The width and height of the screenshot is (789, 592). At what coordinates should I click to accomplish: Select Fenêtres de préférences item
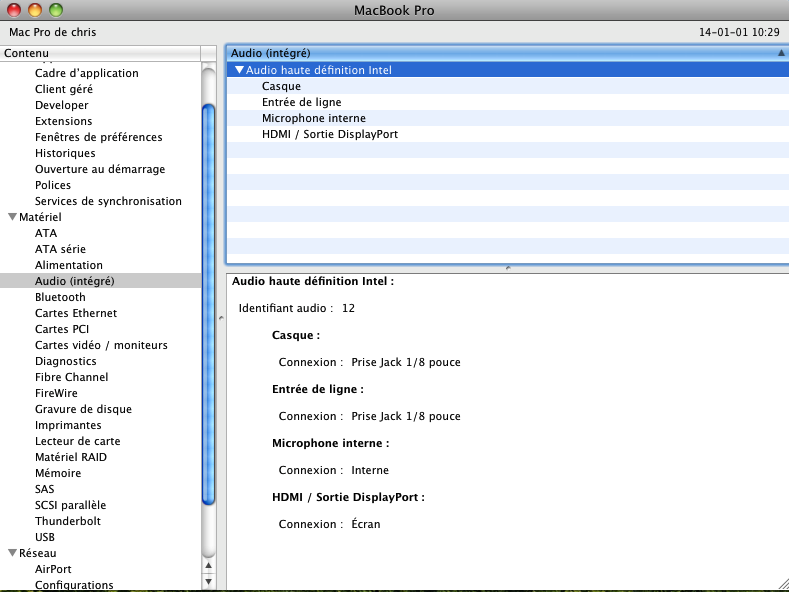tap(99, 137)
